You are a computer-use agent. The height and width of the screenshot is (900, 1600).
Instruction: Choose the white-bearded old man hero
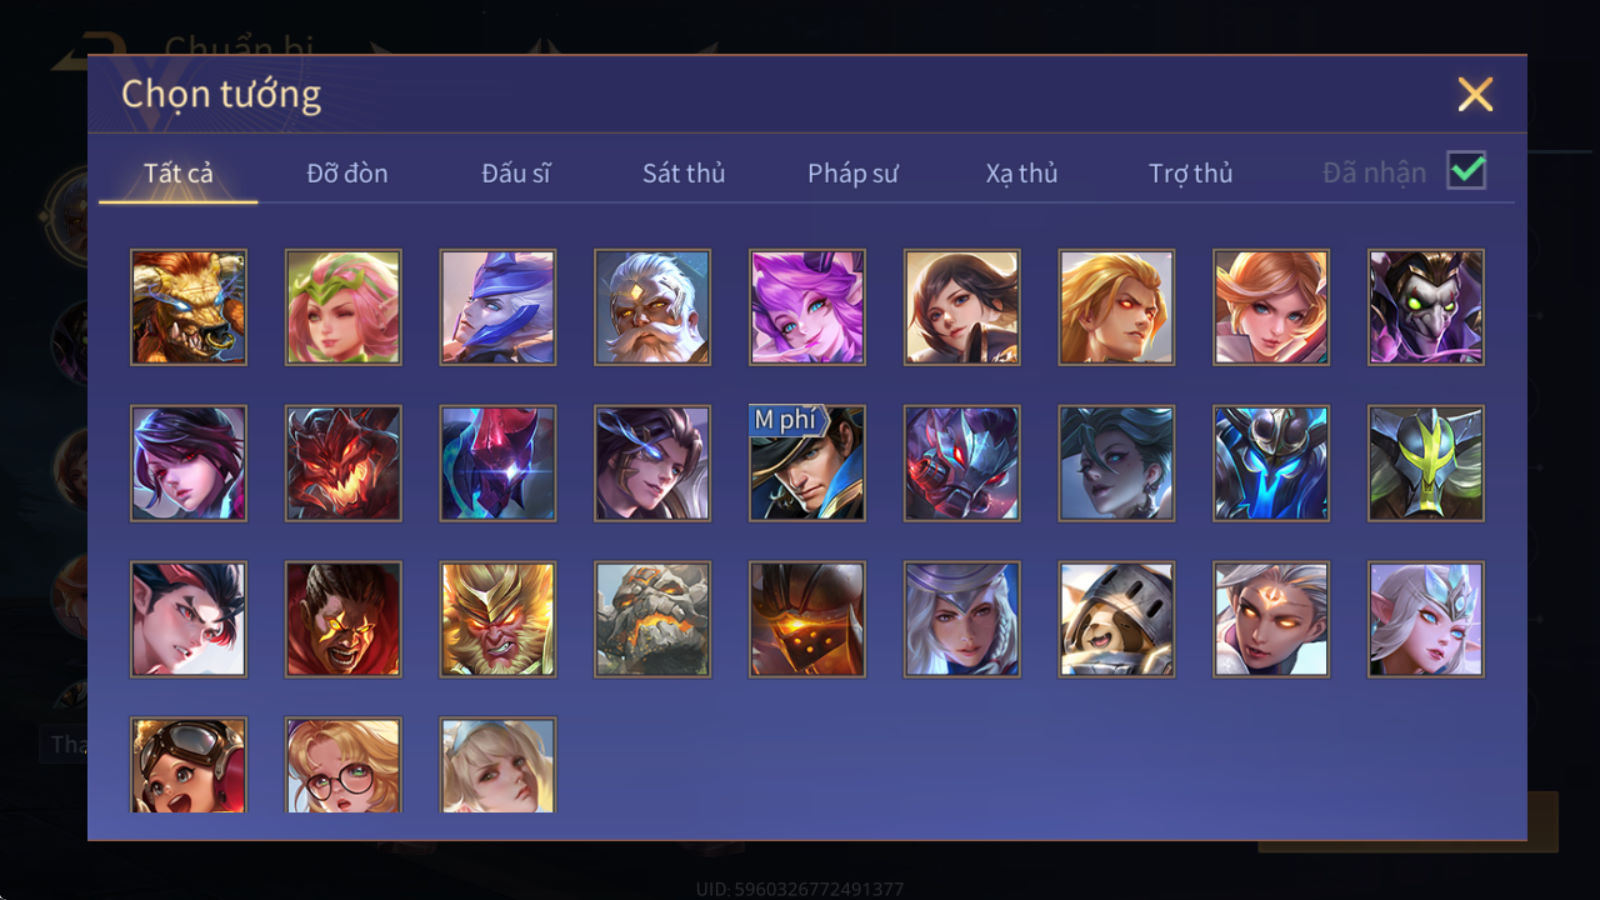(652, 307)
